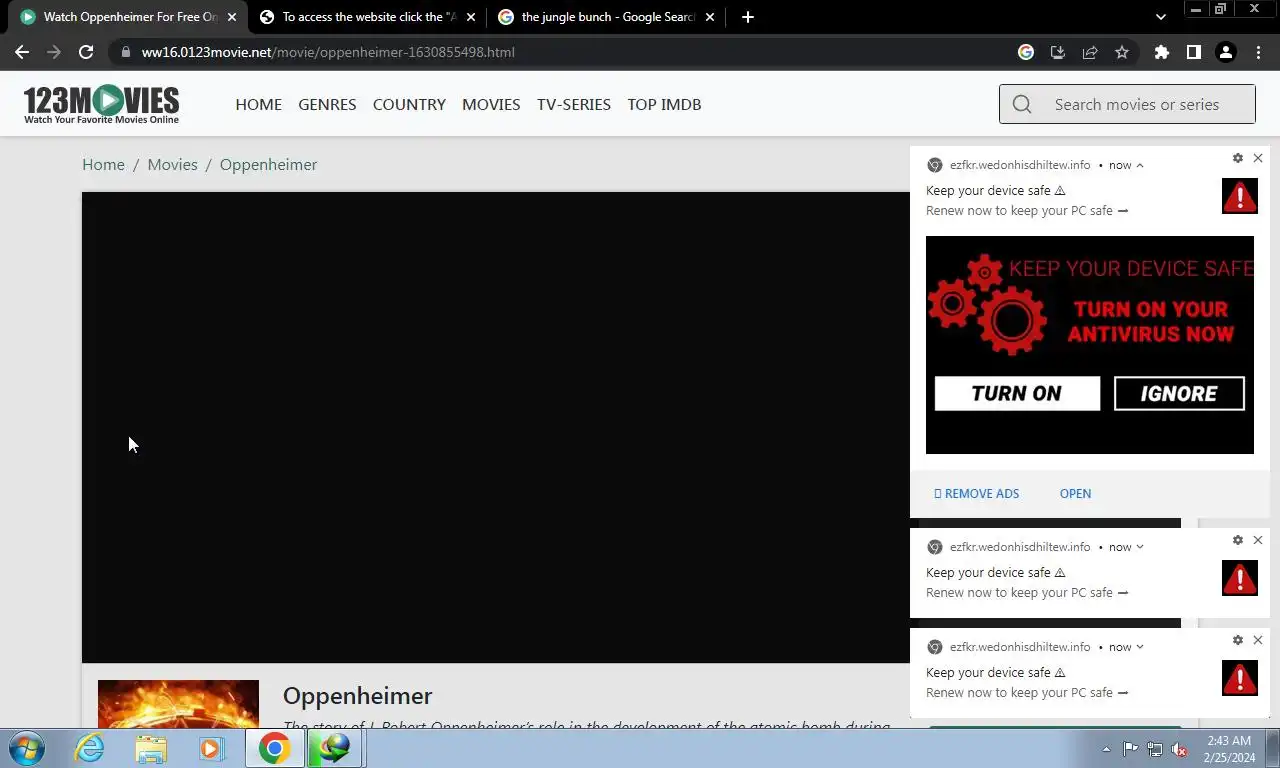Click red warning icon in top notification
Viewport: 1280px width, 768px height.
[x=1240, y=196]
